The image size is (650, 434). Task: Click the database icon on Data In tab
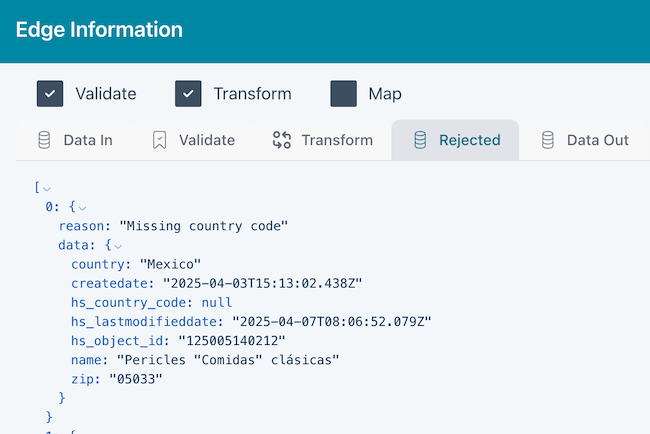click(44, 140)
